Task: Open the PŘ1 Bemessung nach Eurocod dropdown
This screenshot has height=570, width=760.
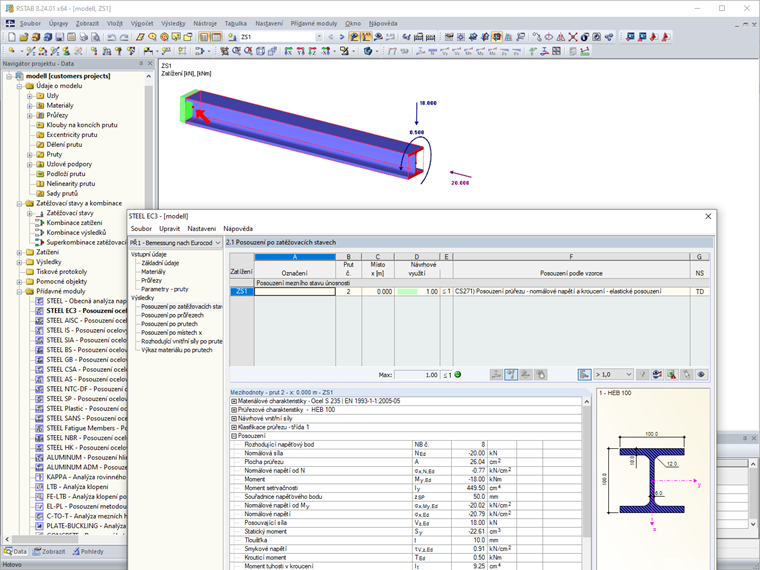Action: (175, 242)
